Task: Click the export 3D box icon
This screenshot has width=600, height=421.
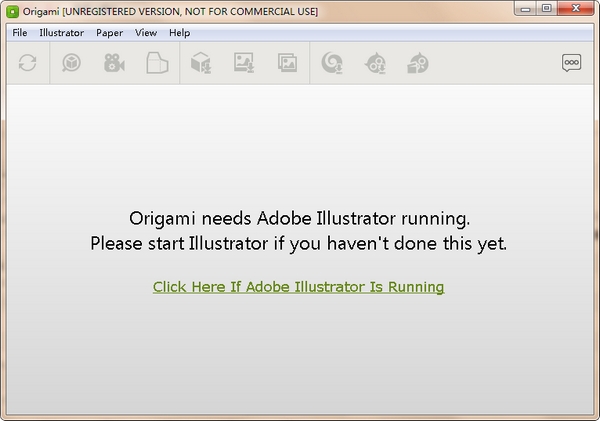Action: tap(201, 63)
